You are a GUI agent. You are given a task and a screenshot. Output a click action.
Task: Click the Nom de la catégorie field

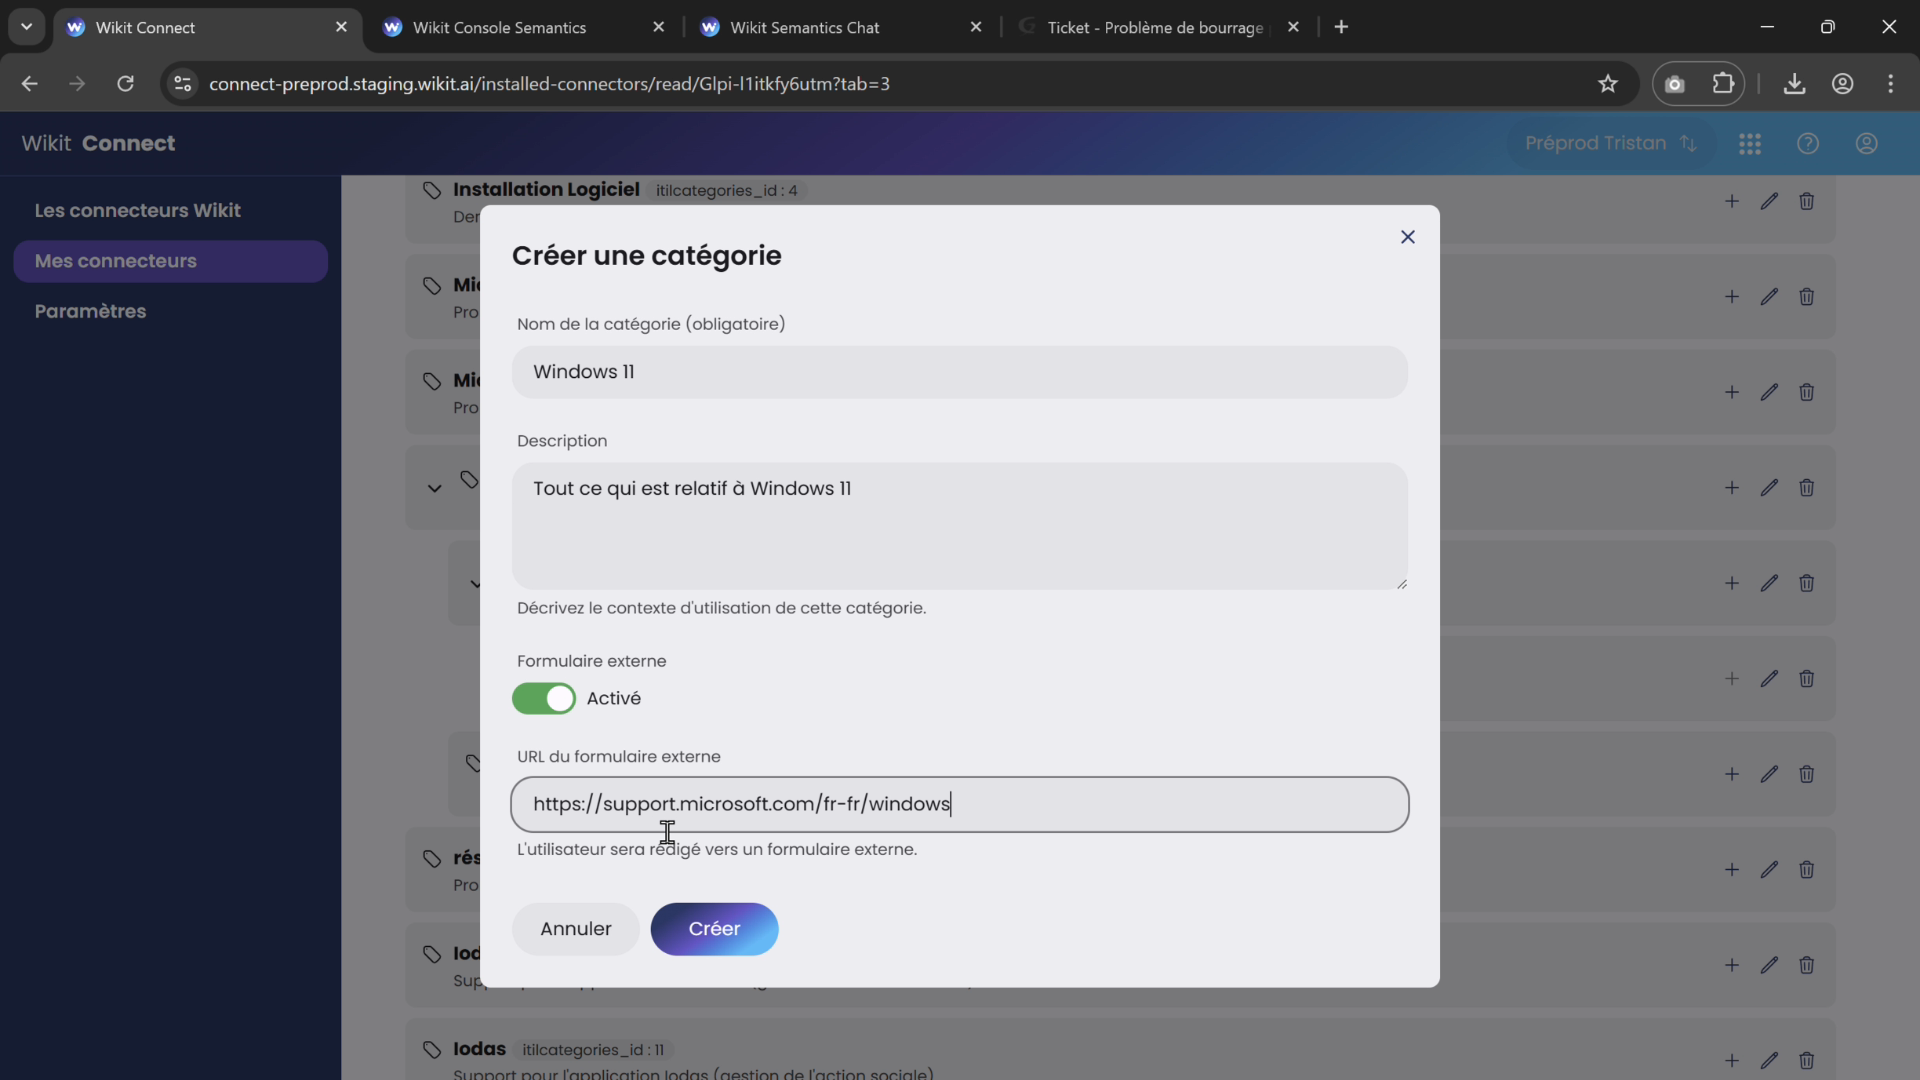[959, 372]
